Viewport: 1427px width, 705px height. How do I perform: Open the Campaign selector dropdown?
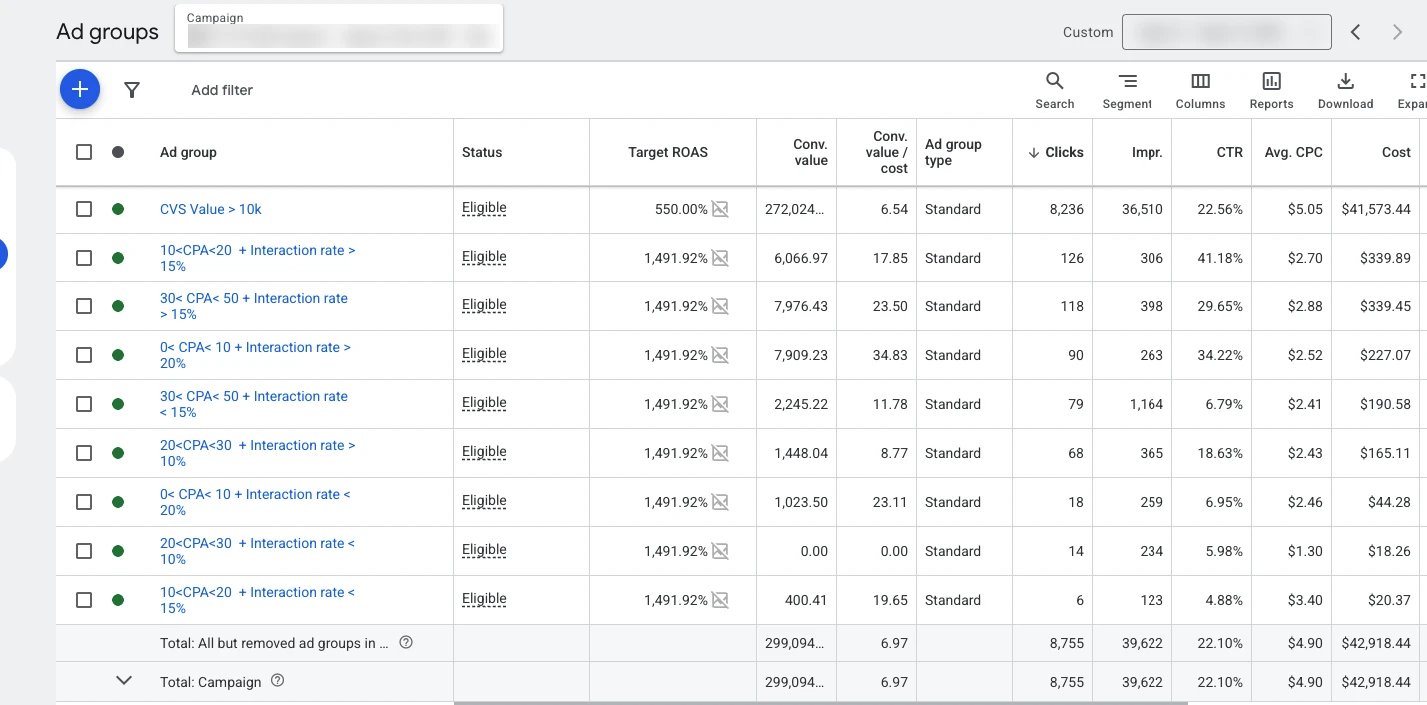point(339,29)
